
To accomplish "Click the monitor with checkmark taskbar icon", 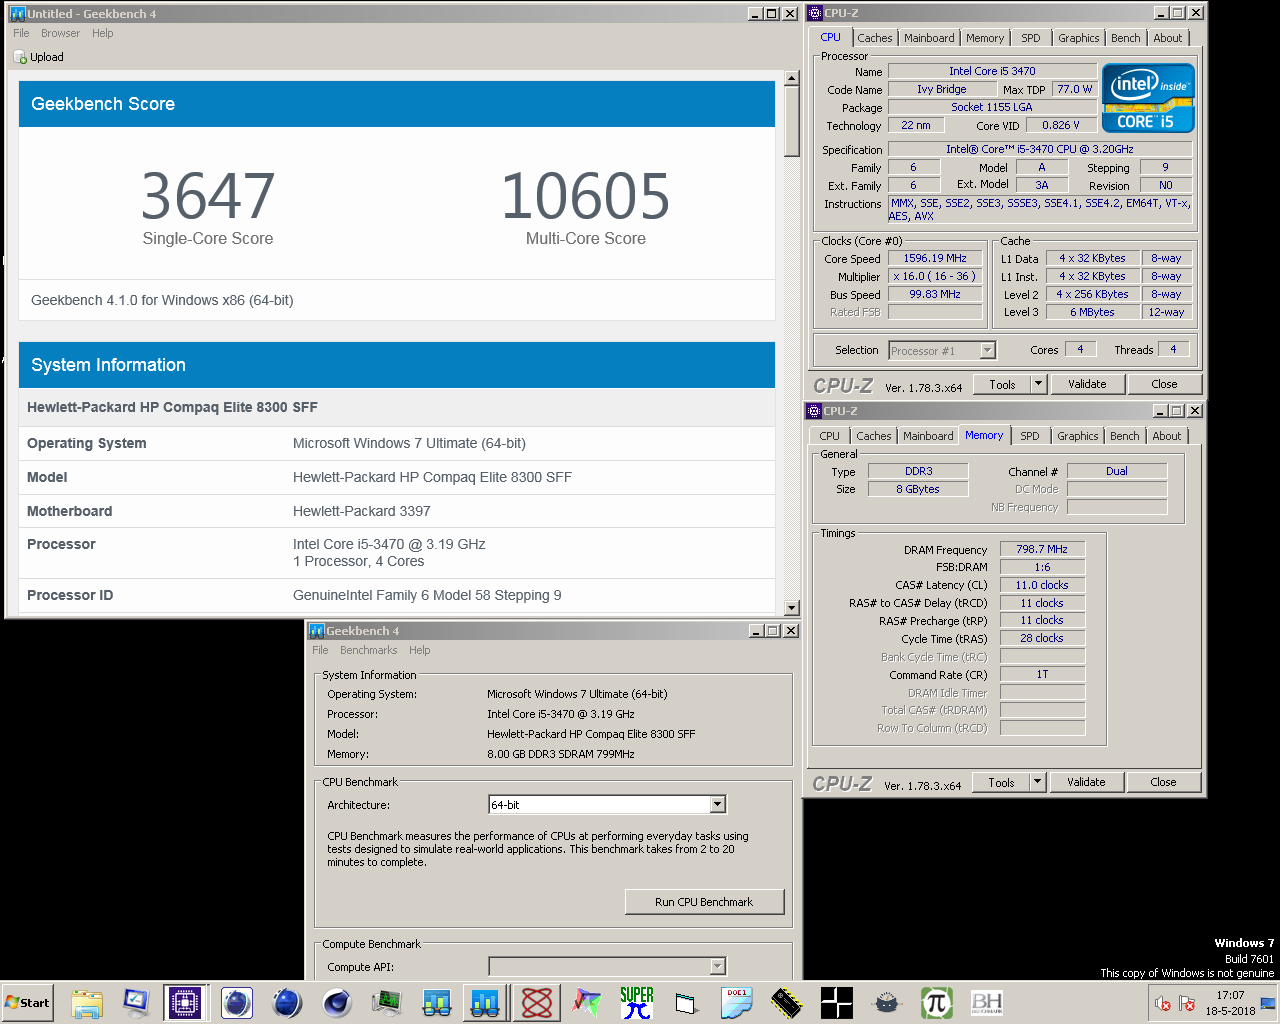I will [x=136, y=1003].
